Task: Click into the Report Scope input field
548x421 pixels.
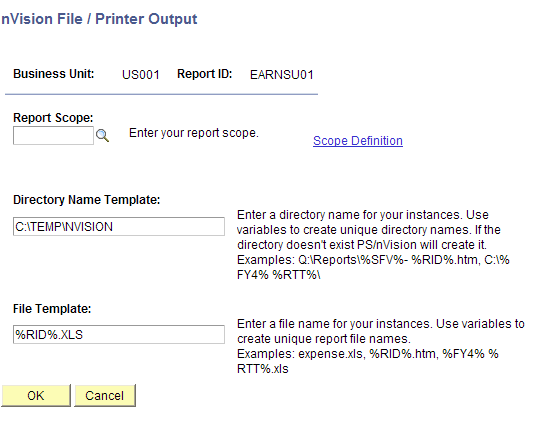Action: pos(53,136)
